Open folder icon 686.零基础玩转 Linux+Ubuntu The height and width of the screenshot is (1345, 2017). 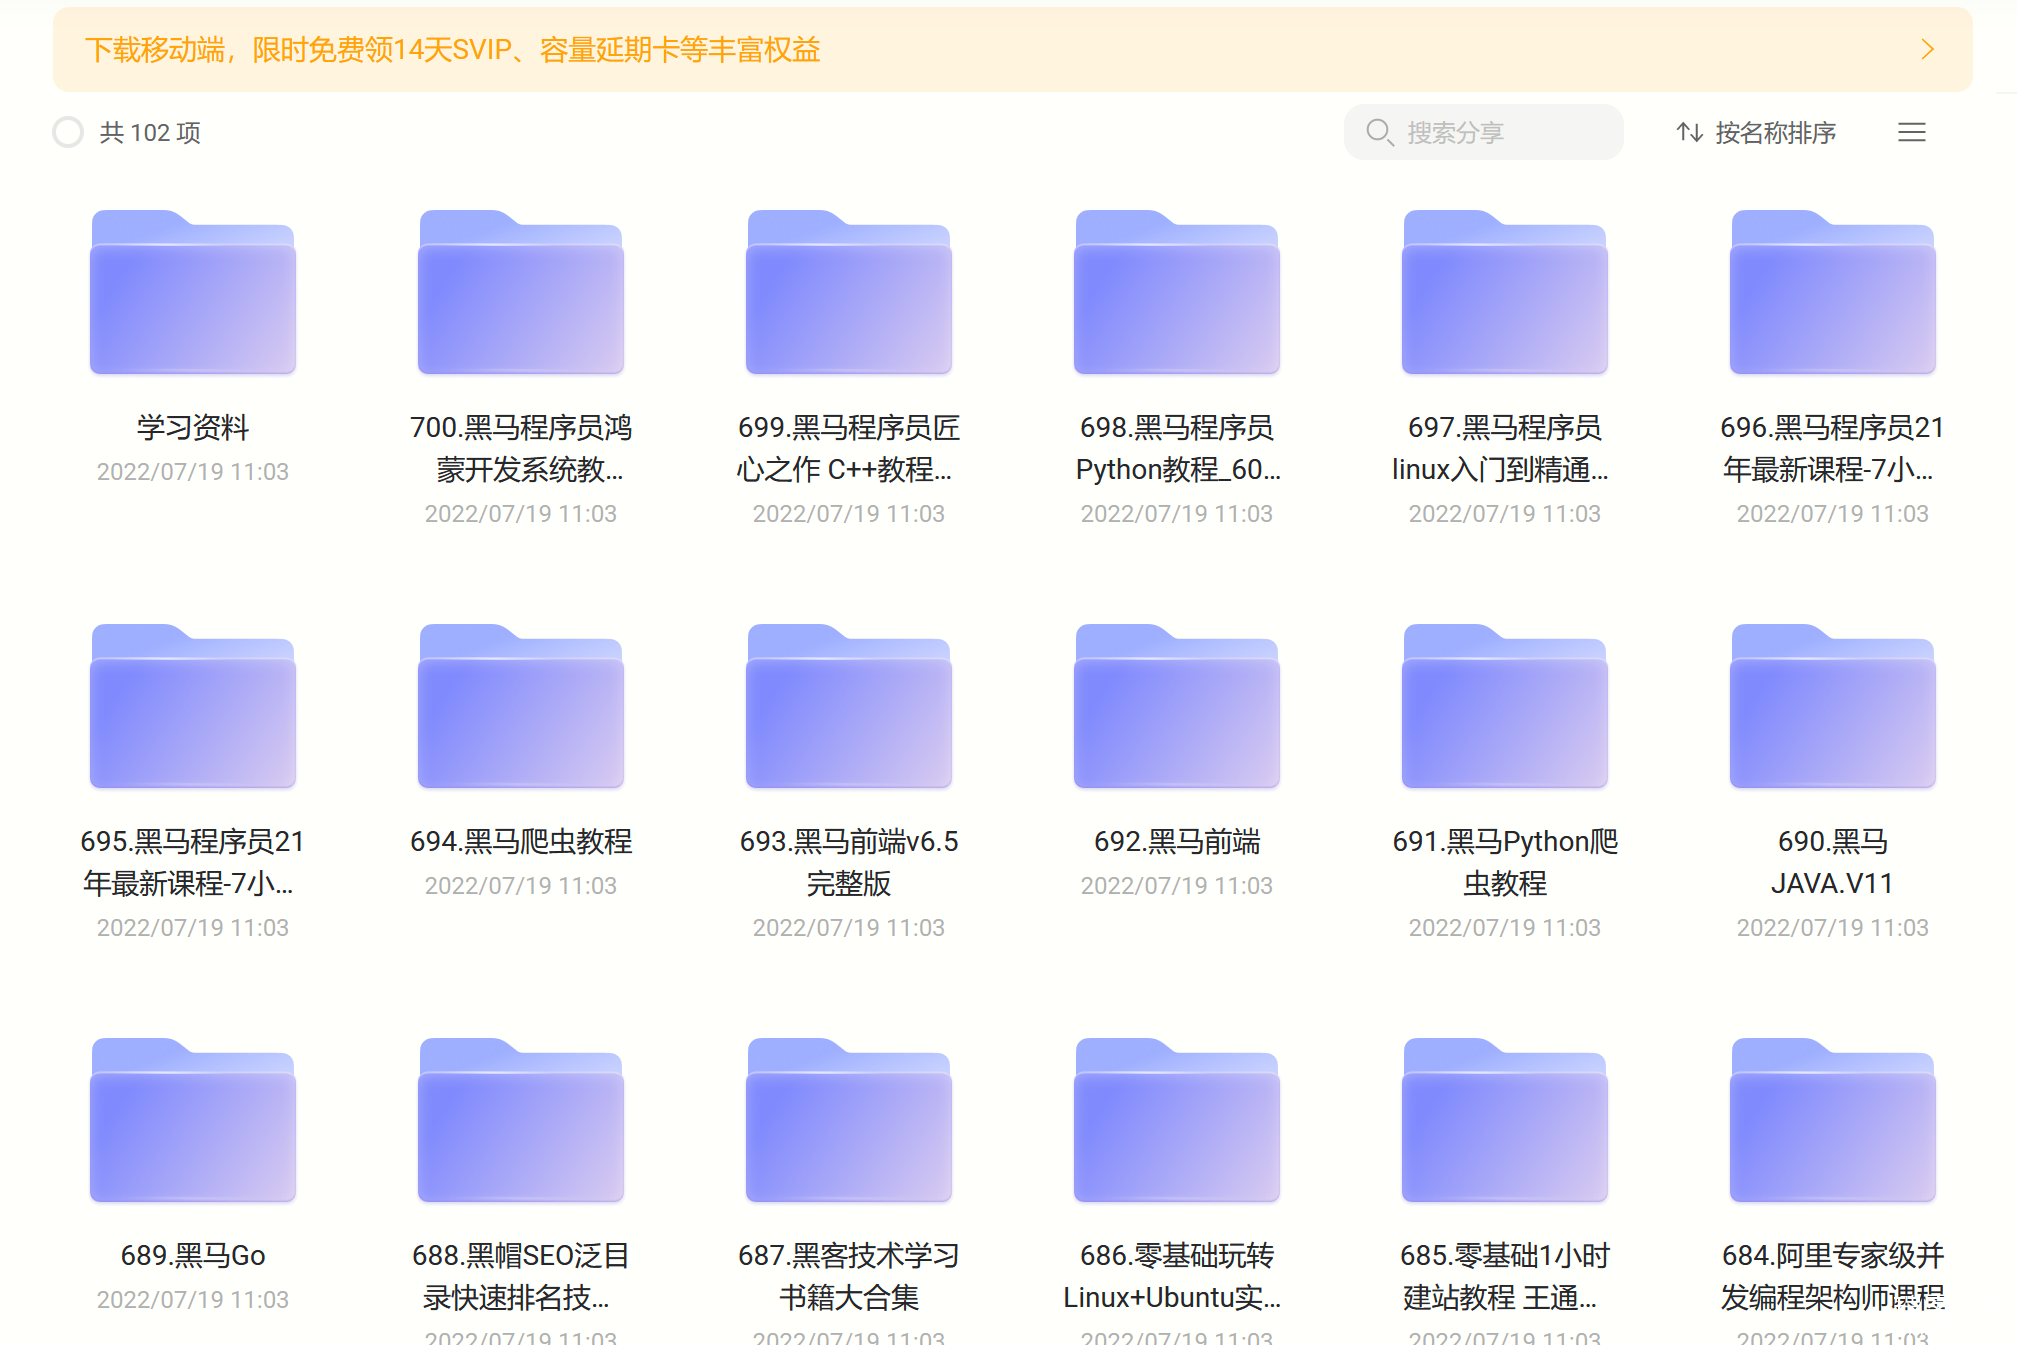1177,1120
